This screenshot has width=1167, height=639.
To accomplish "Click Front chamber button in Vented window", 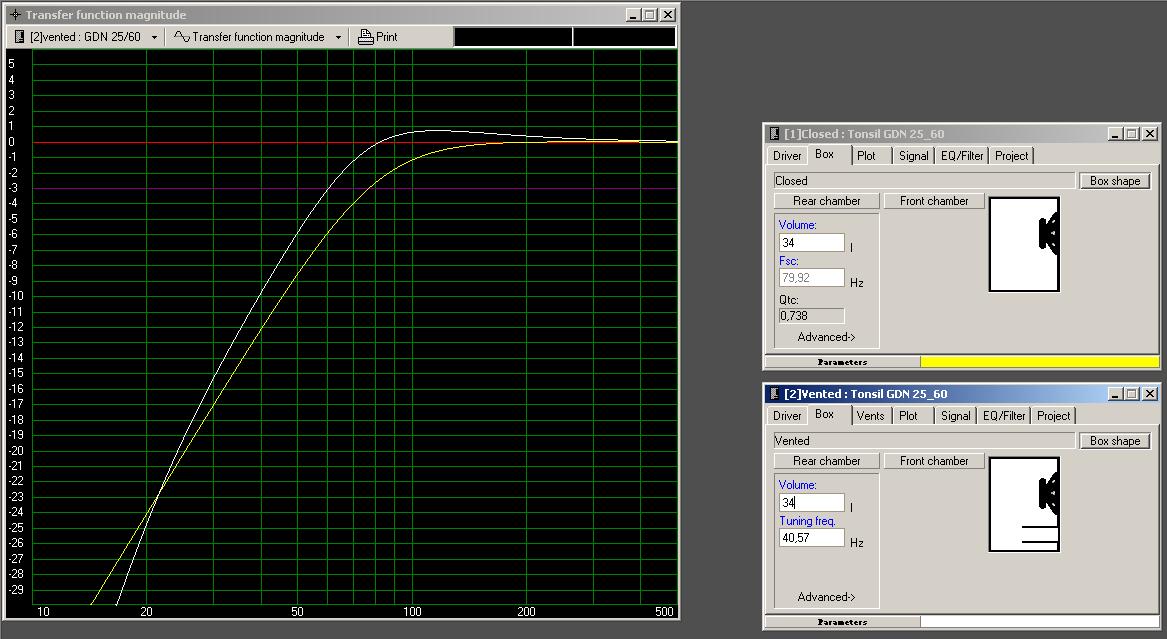I will (x=934, y=461).
